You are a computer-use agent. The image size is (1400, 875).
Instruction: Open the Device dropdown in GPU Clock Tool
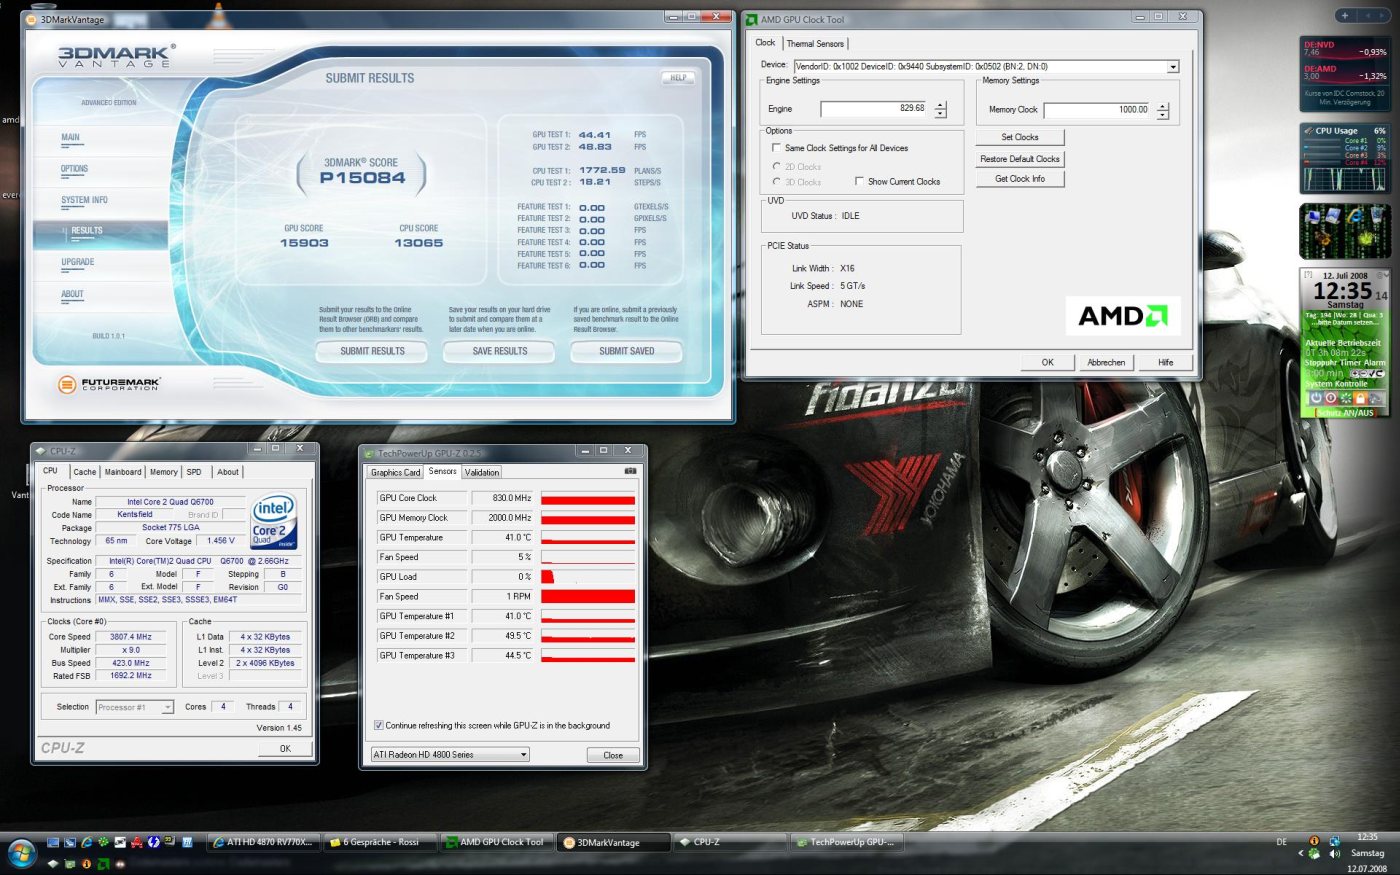tap(1173, 67)
